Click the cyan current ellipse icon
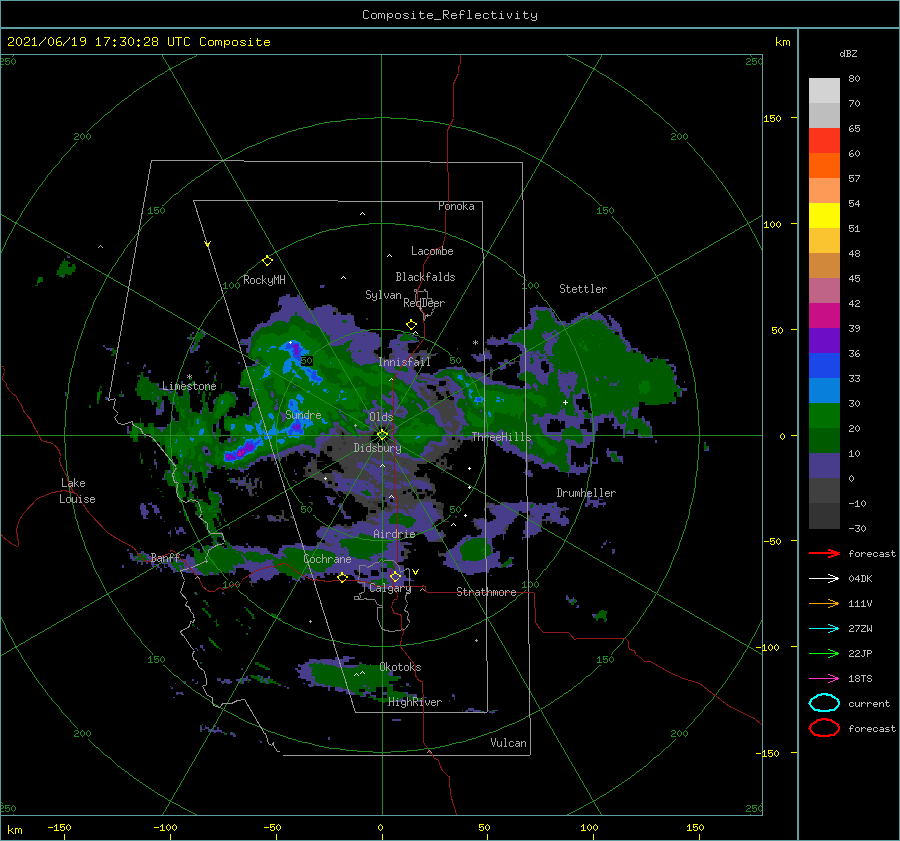 pos(824,703)
